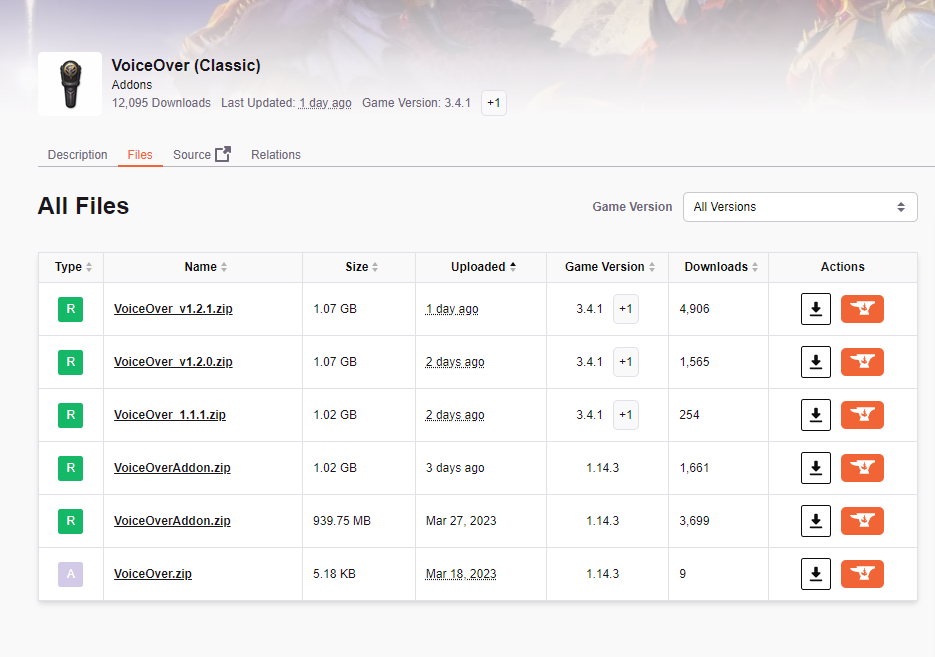Click the Addons category link
Image resolution: width=935 pixels, height=657 pixels.
[x=132, y=85]
